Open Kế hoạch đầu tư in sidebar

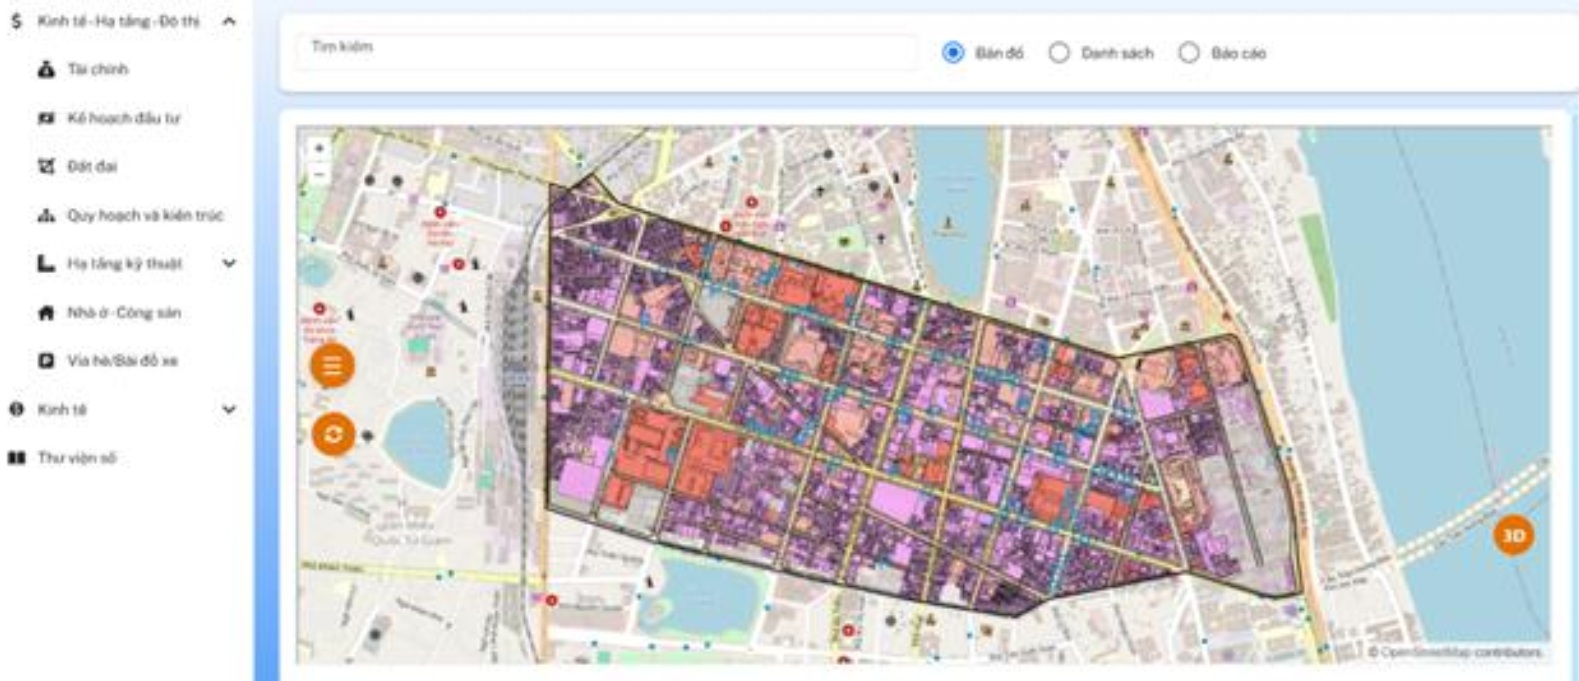pos(123,118)
